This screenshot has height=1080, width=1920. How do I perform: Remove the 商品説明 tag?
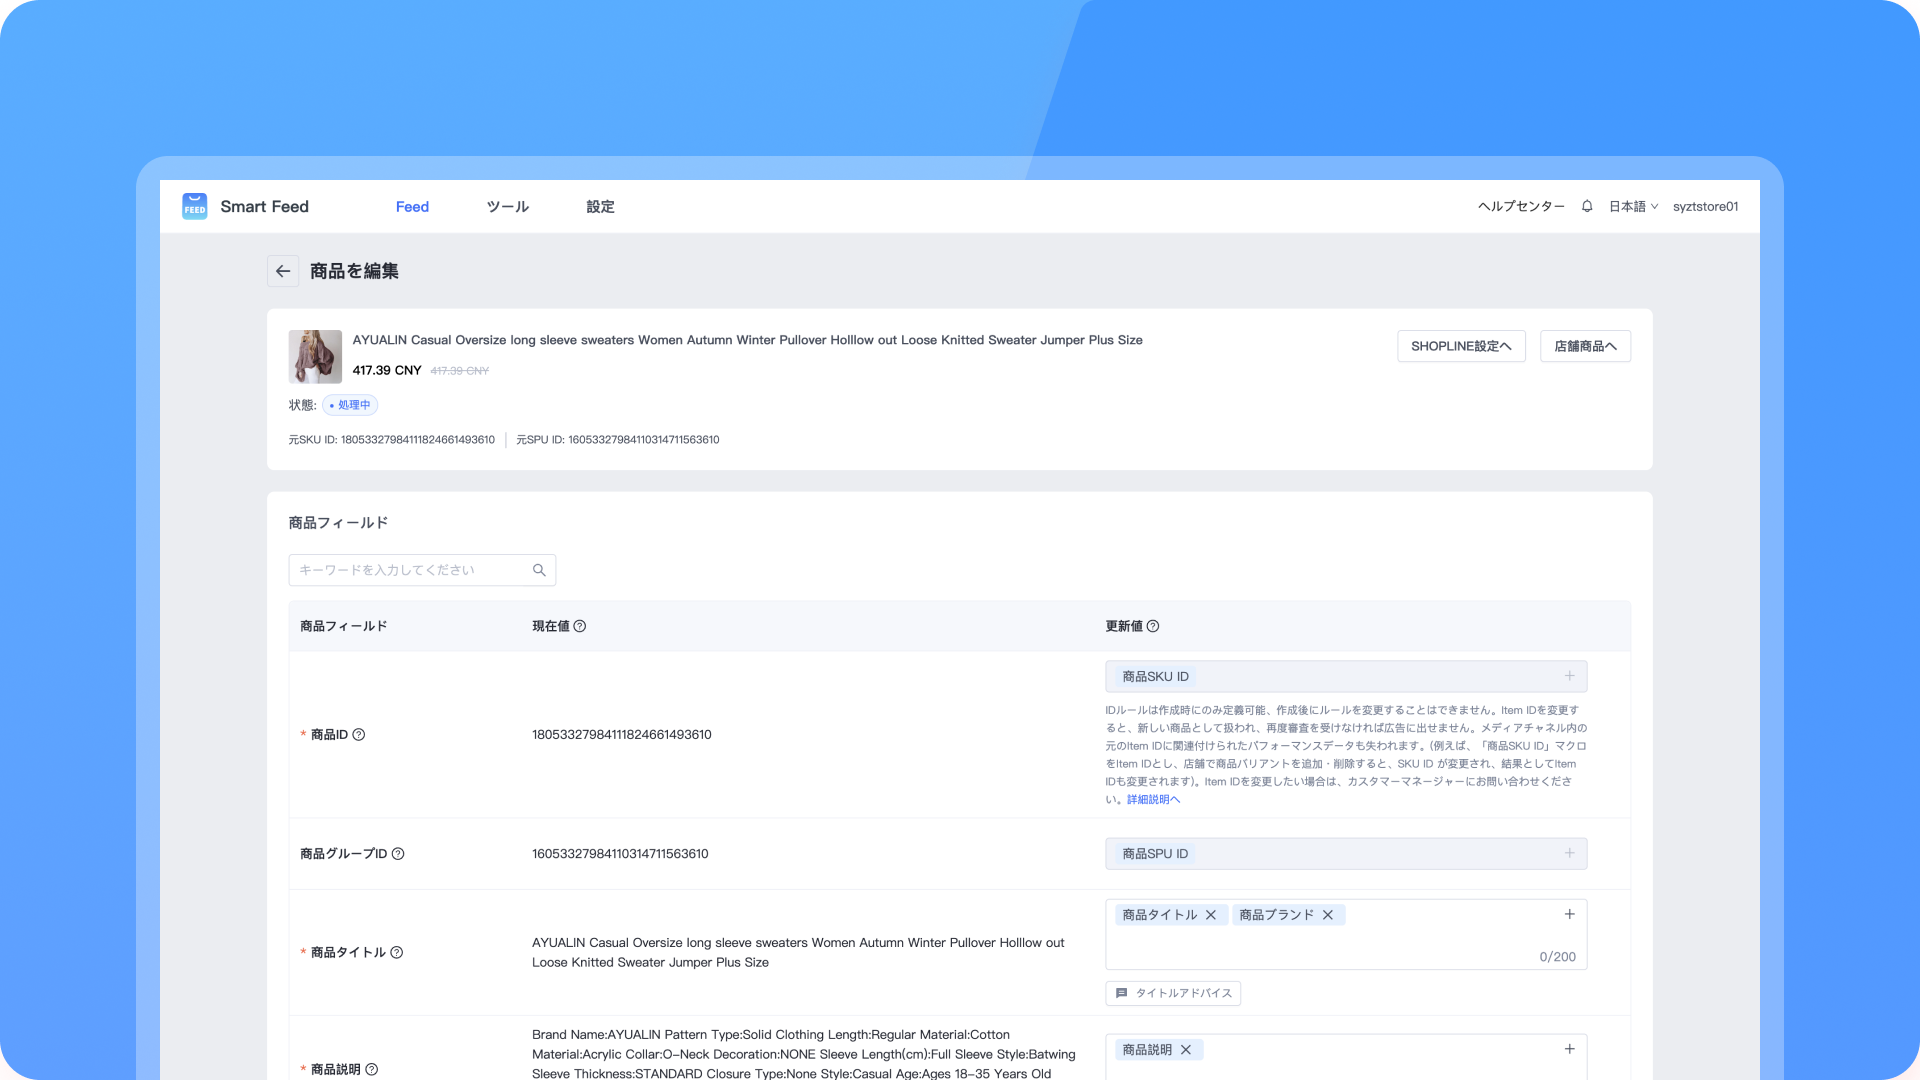point(1186,1050)
